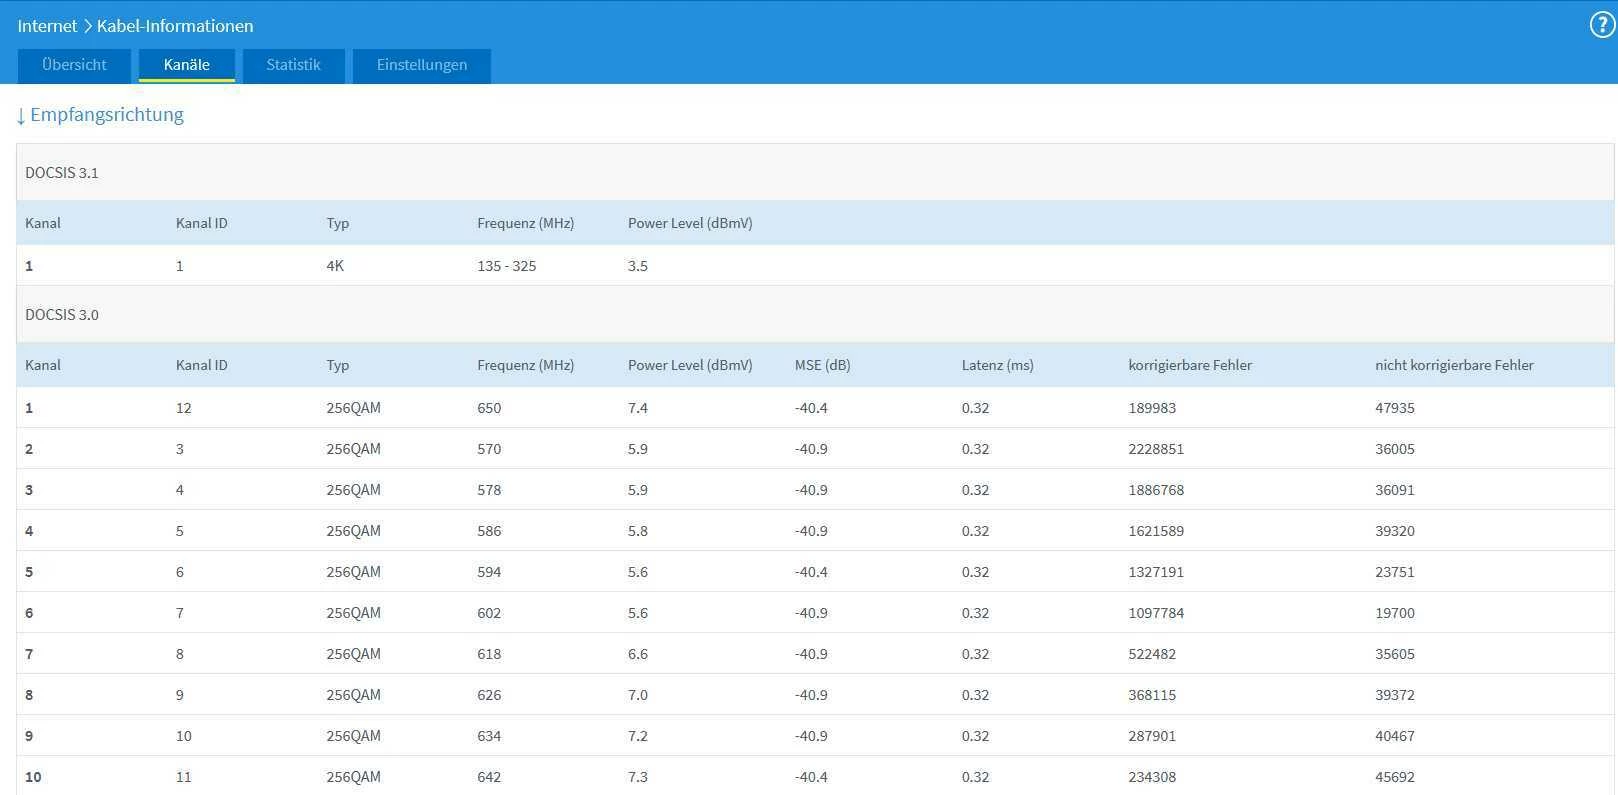Select correctable errors count 1097784
This screenshot has width=1618, height=795.
pyautogui.click(x=1156, y=613)
